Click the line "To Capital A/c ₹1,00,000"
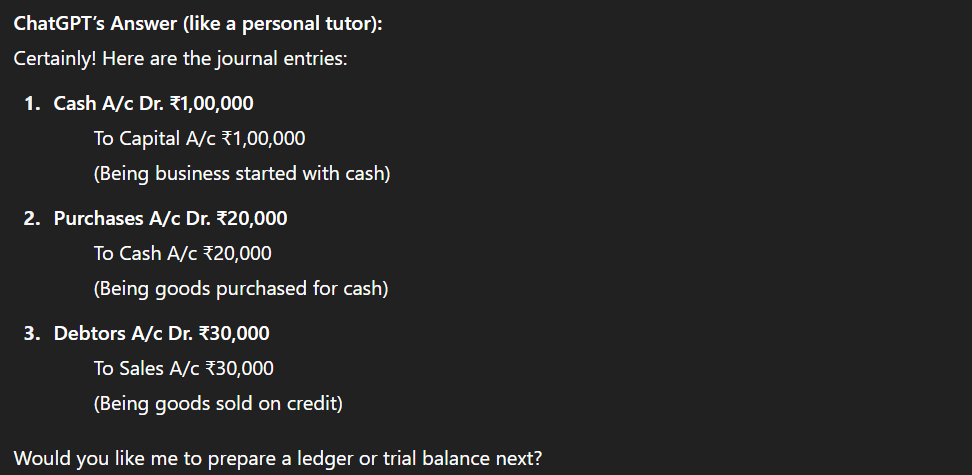The width and height of the screenshot is (972, 475). coord(199,138)
